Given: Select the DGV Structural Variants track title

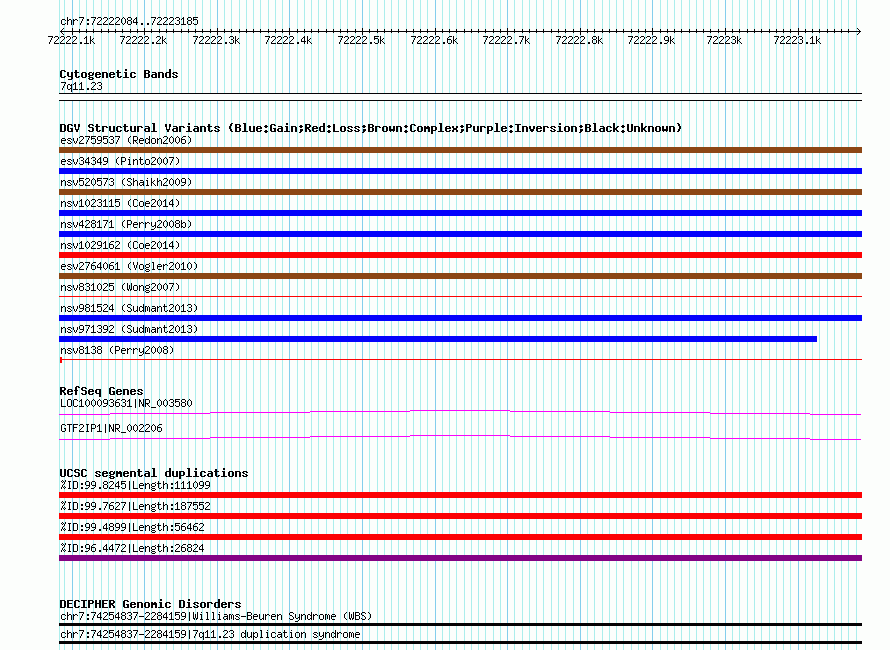Looking at the screenshot, I should click(371, 128).
